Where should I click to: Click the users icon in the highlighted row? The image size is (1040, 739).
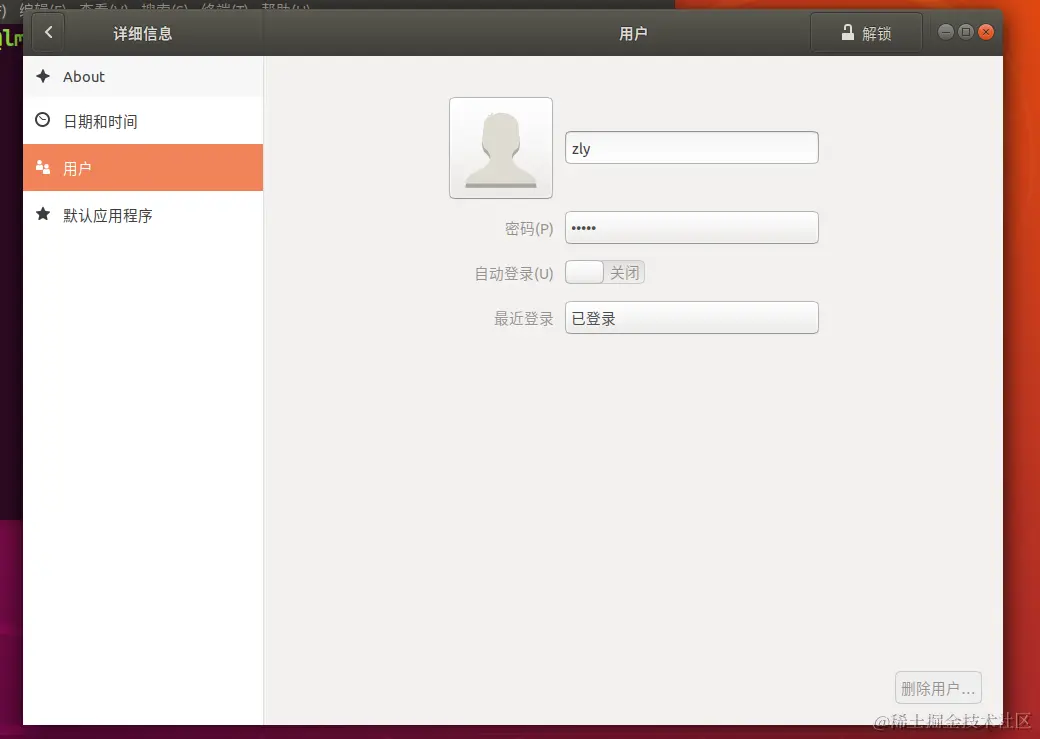coord(43,167)
